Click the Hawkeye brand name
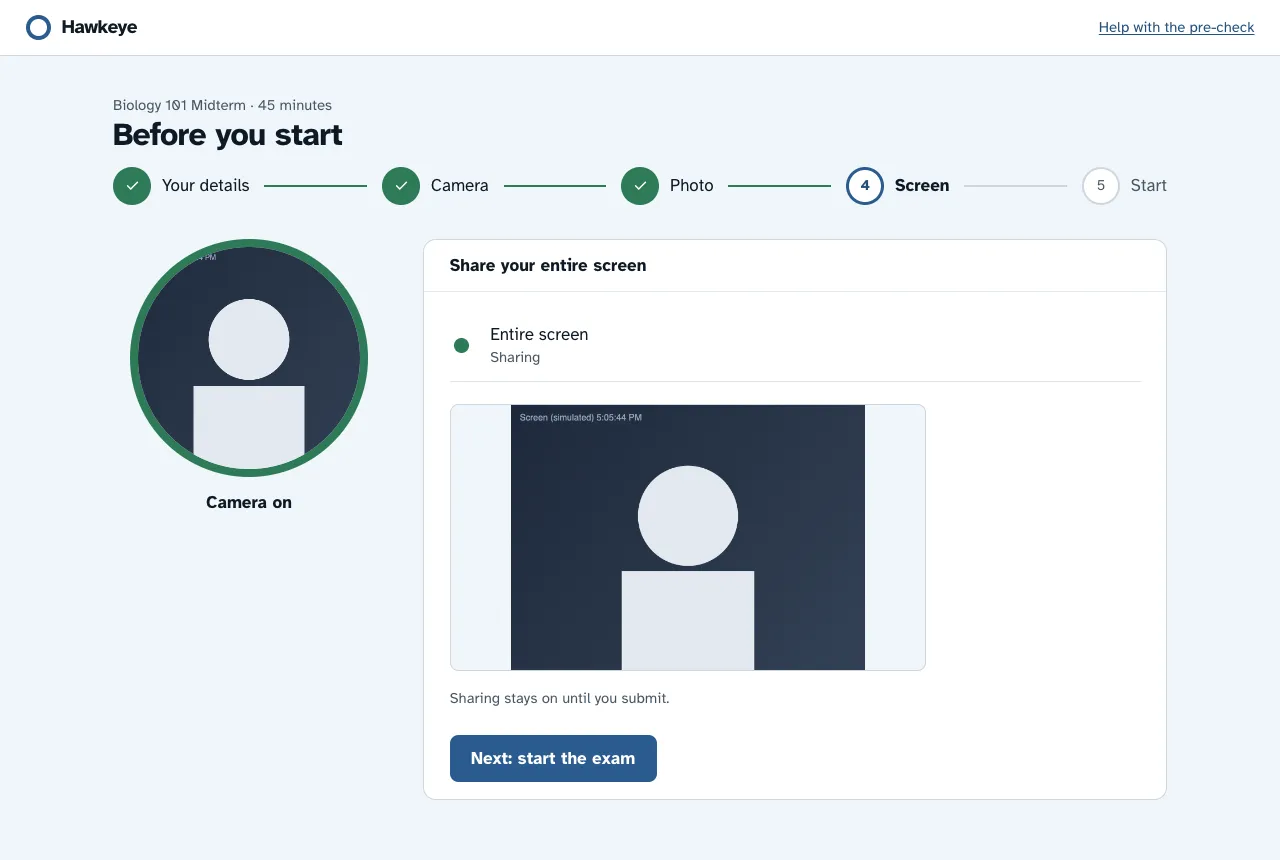The height and width of the screenshot is (860, 1280). (x=99, y=28)
